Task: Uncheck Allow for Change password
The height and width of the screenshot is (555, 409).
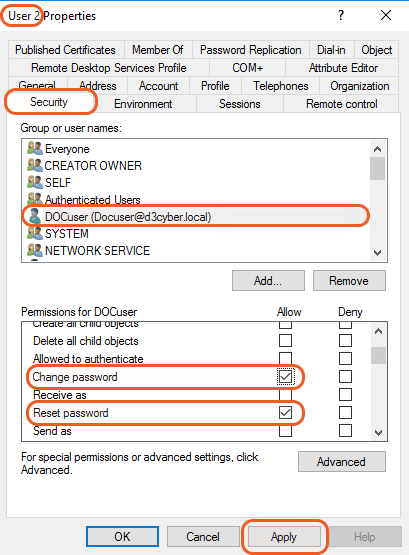Action: (285, 377)
